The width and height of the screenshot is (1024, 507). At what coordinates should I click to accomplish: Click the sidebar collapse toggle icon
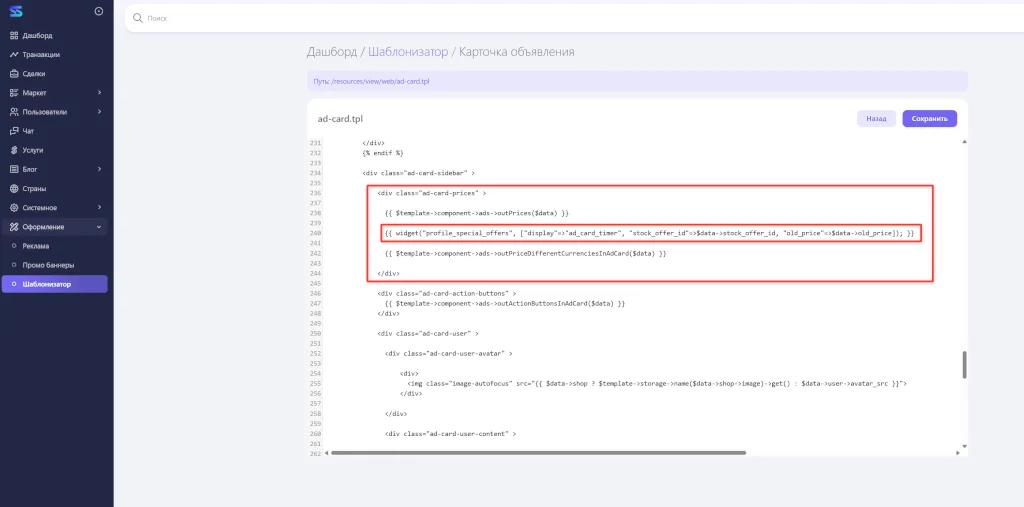[x=98, y=12]
